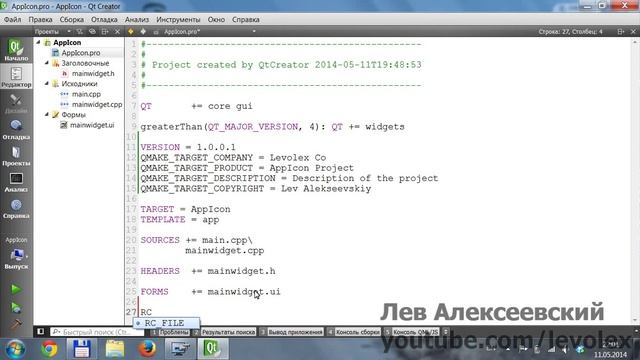Show the Результаты поиска pane
This screenshot has width=640, height=360.
tap(224, 332)
